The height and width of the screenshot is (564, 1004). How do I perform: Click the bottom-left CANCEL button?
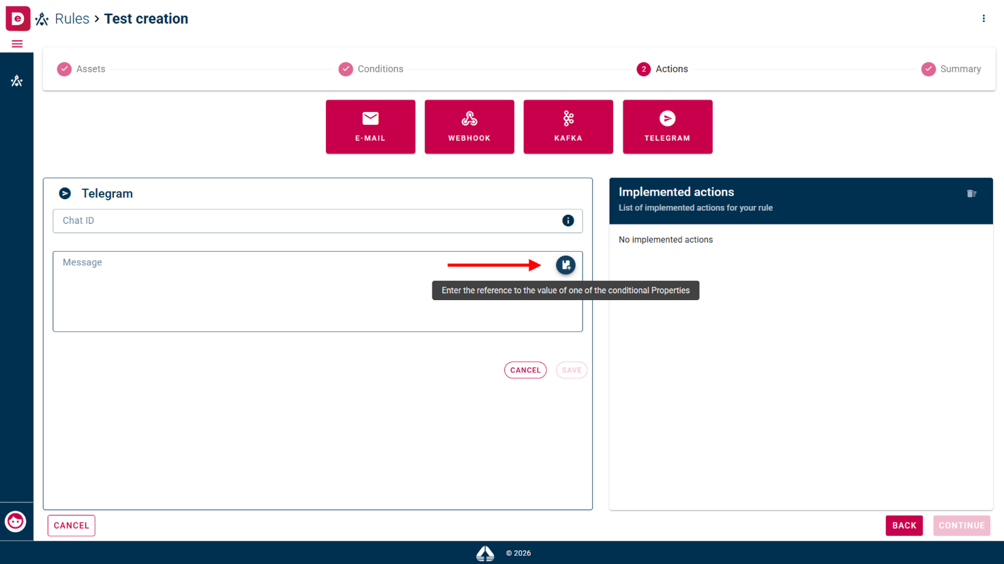click(x=71, y=526)
